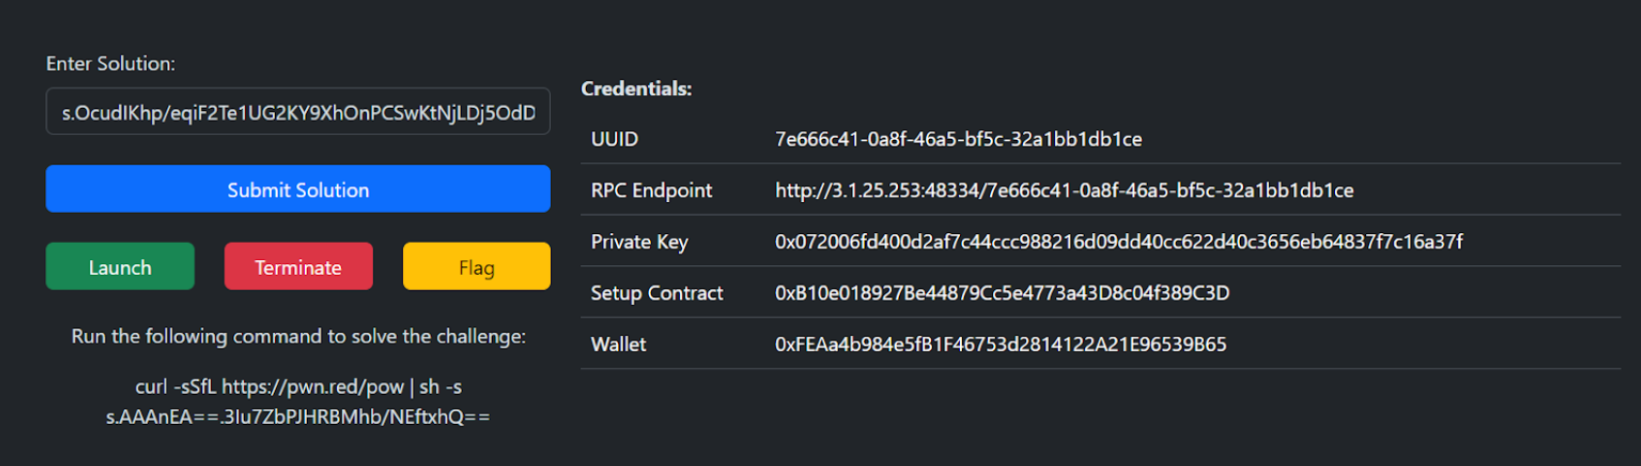Click the RPC Endpoint row label
Image resolution: width=1641 pixels, height=466 pixels.
click(651, 190)
